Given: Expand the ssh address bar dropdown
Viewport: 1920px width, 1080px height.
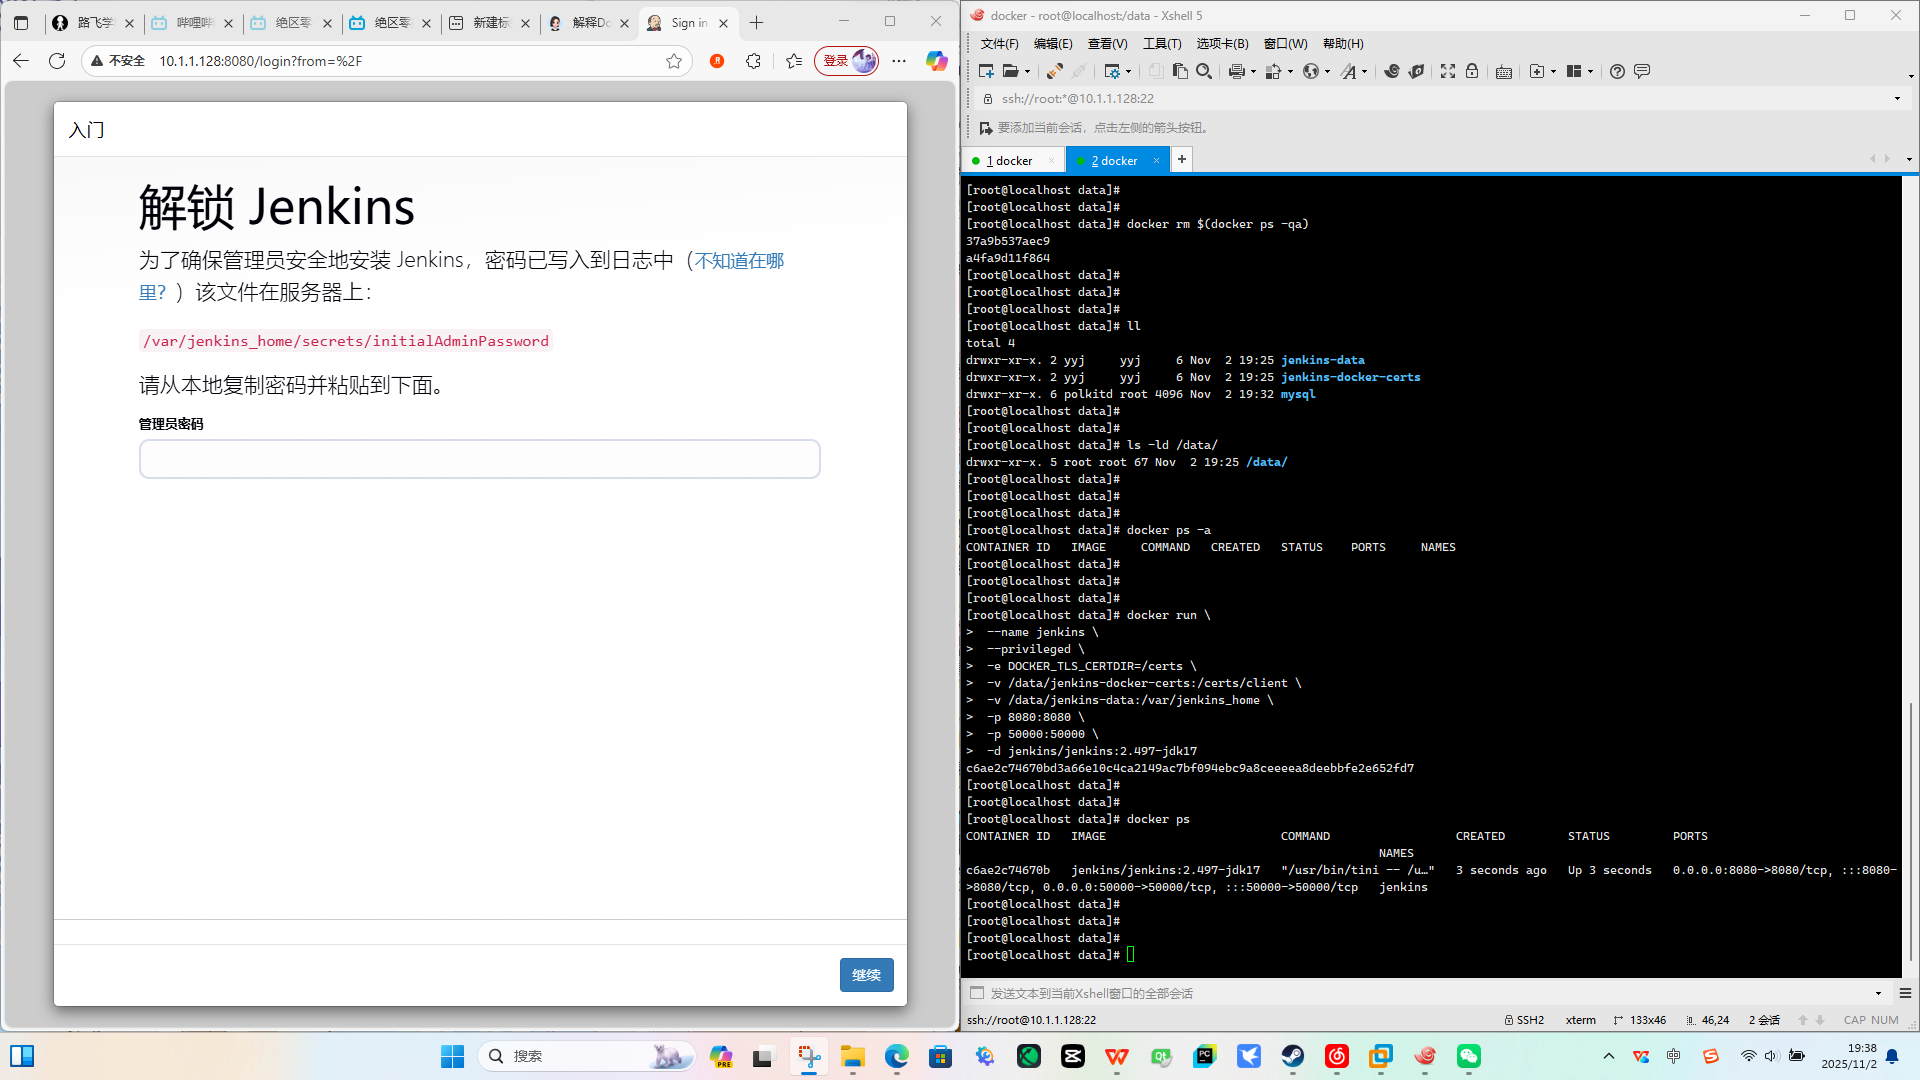Looking at the screenshot, I should (x=1897, y=98).
